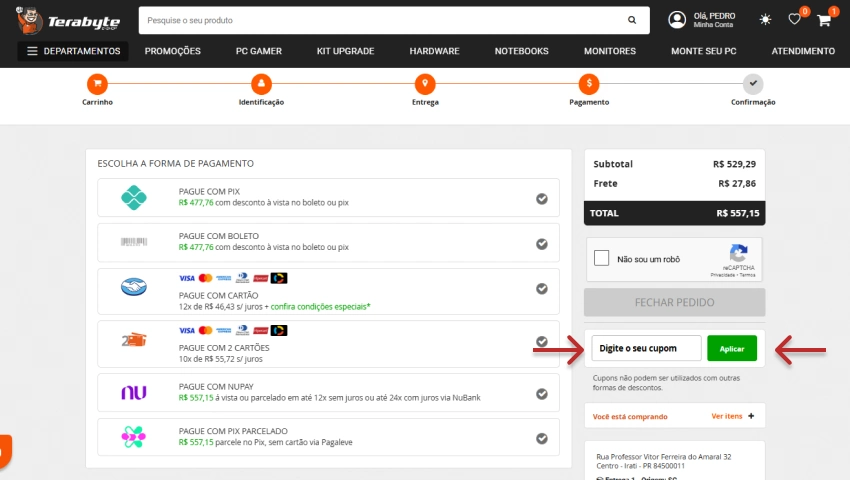850x480 pixels.
Task: Open the wishlist heart icon
Action: coord(794,20)
